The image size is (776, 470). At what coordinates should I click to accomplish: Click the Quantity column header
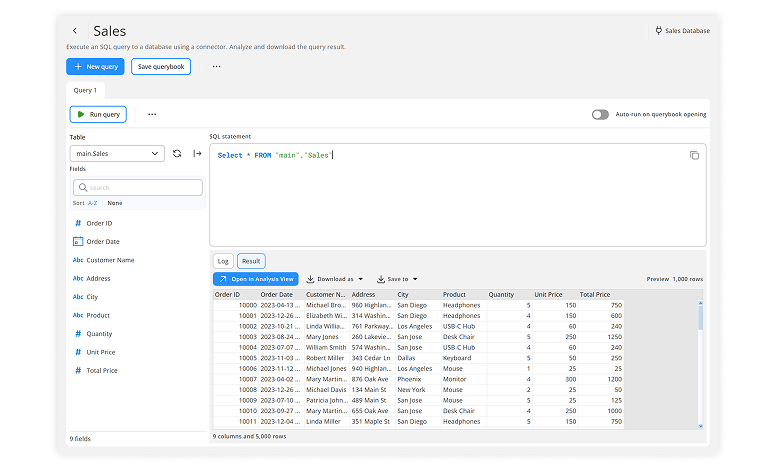point(509,294)
